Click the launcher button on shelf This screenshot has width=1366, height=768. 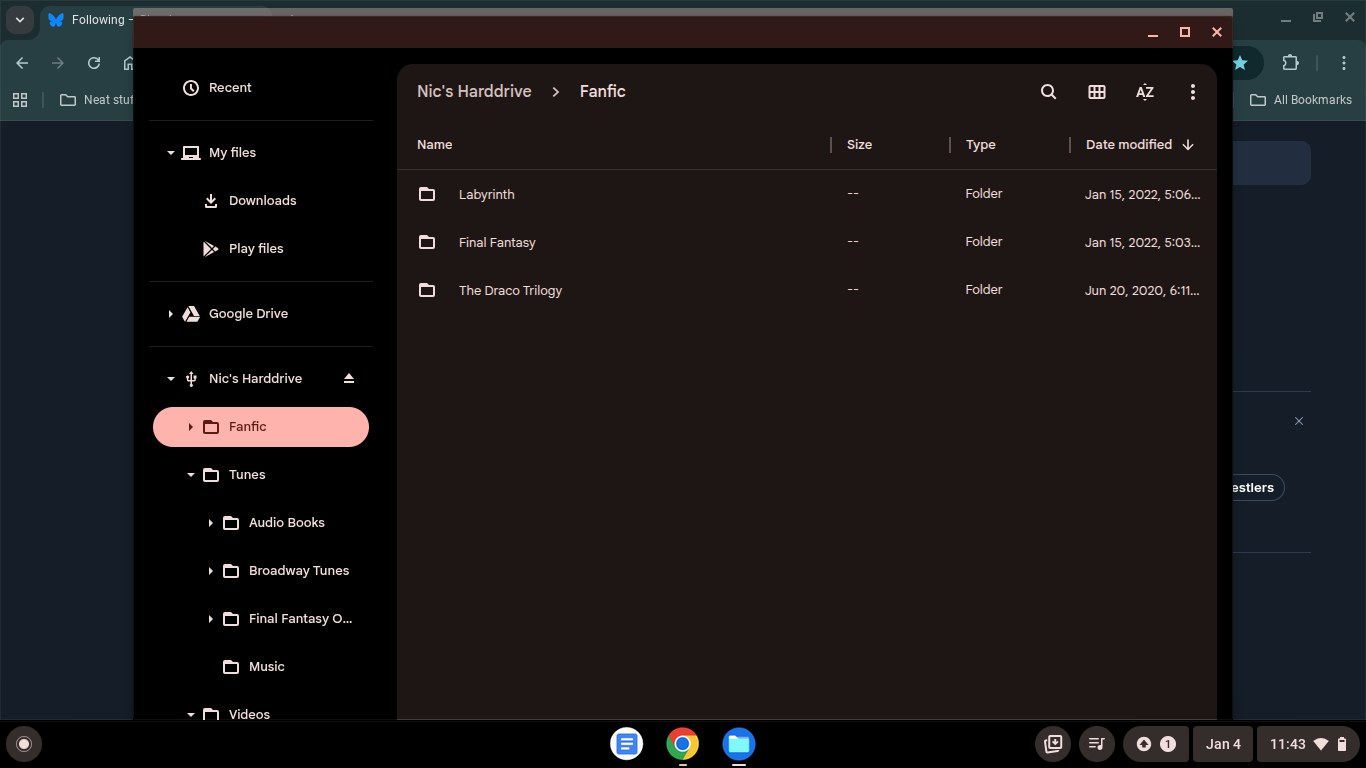[x=24, y=744]
